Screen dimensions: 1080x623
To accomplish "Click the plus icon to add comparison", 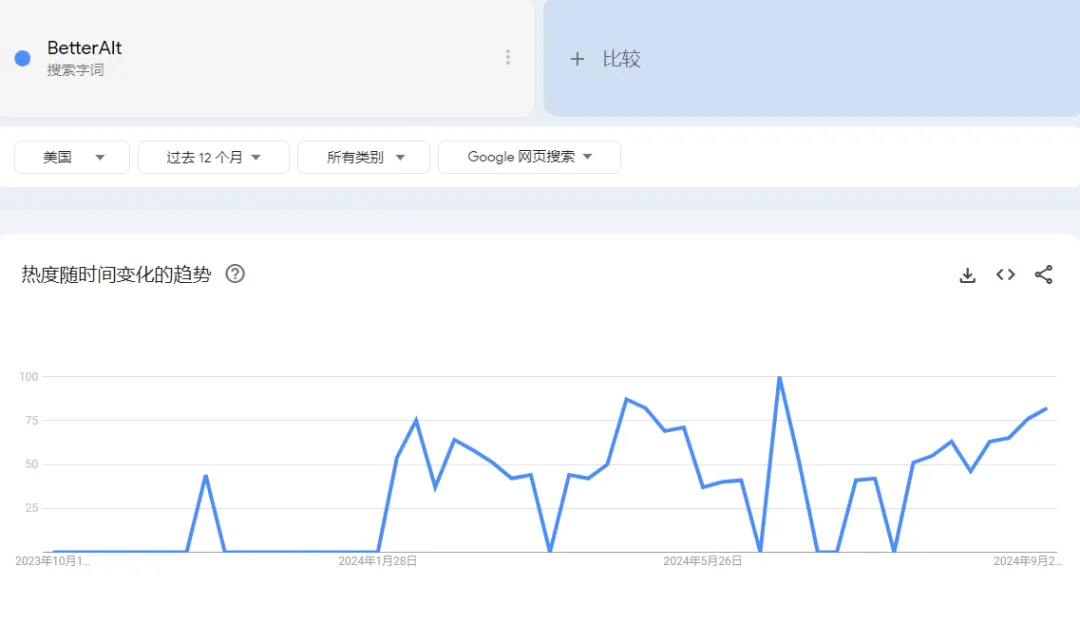I will coord(577,59).
